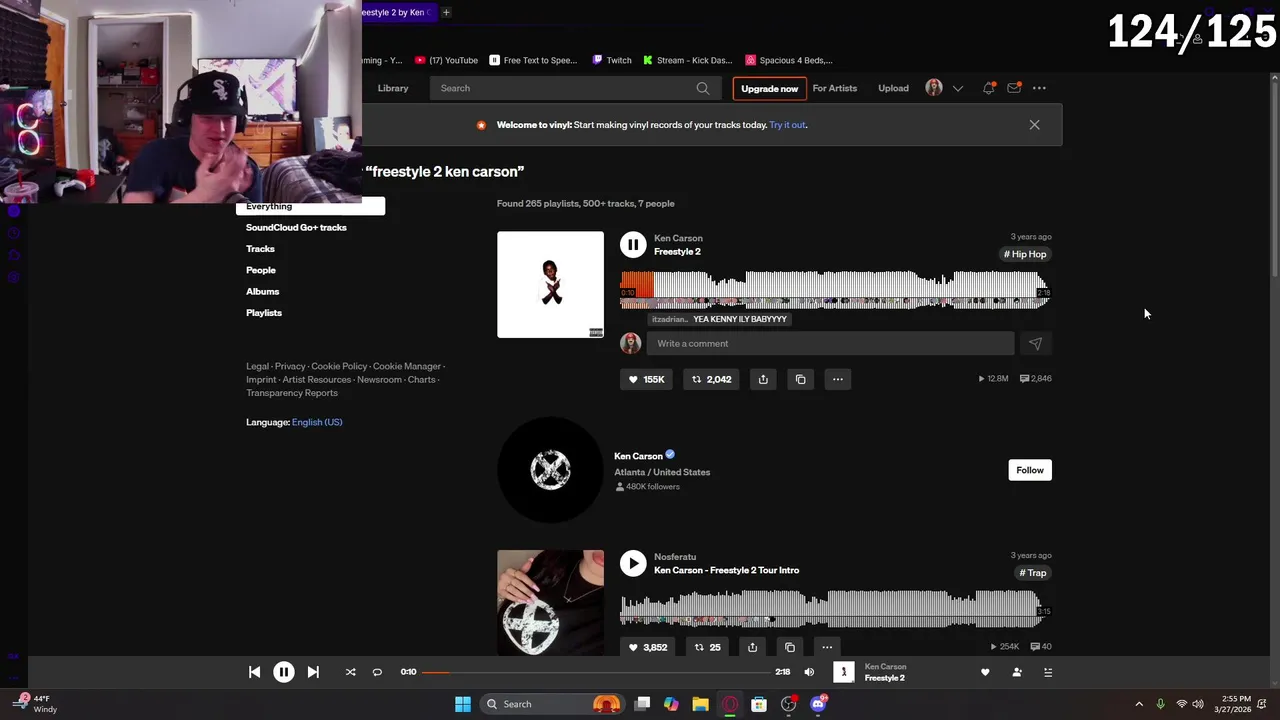Pause the Freestyle 2 track in results
Viewport: 1280px width, 720px height.
[x=633, y=244]
